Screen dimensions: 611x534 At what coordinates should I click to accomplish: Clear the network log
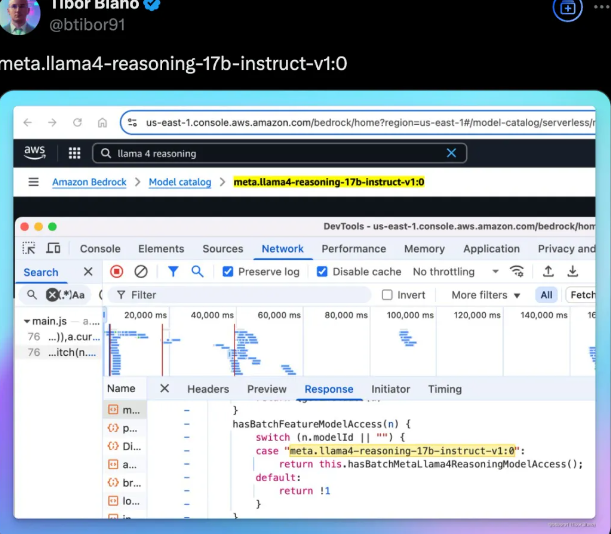[x=141, y=272]
